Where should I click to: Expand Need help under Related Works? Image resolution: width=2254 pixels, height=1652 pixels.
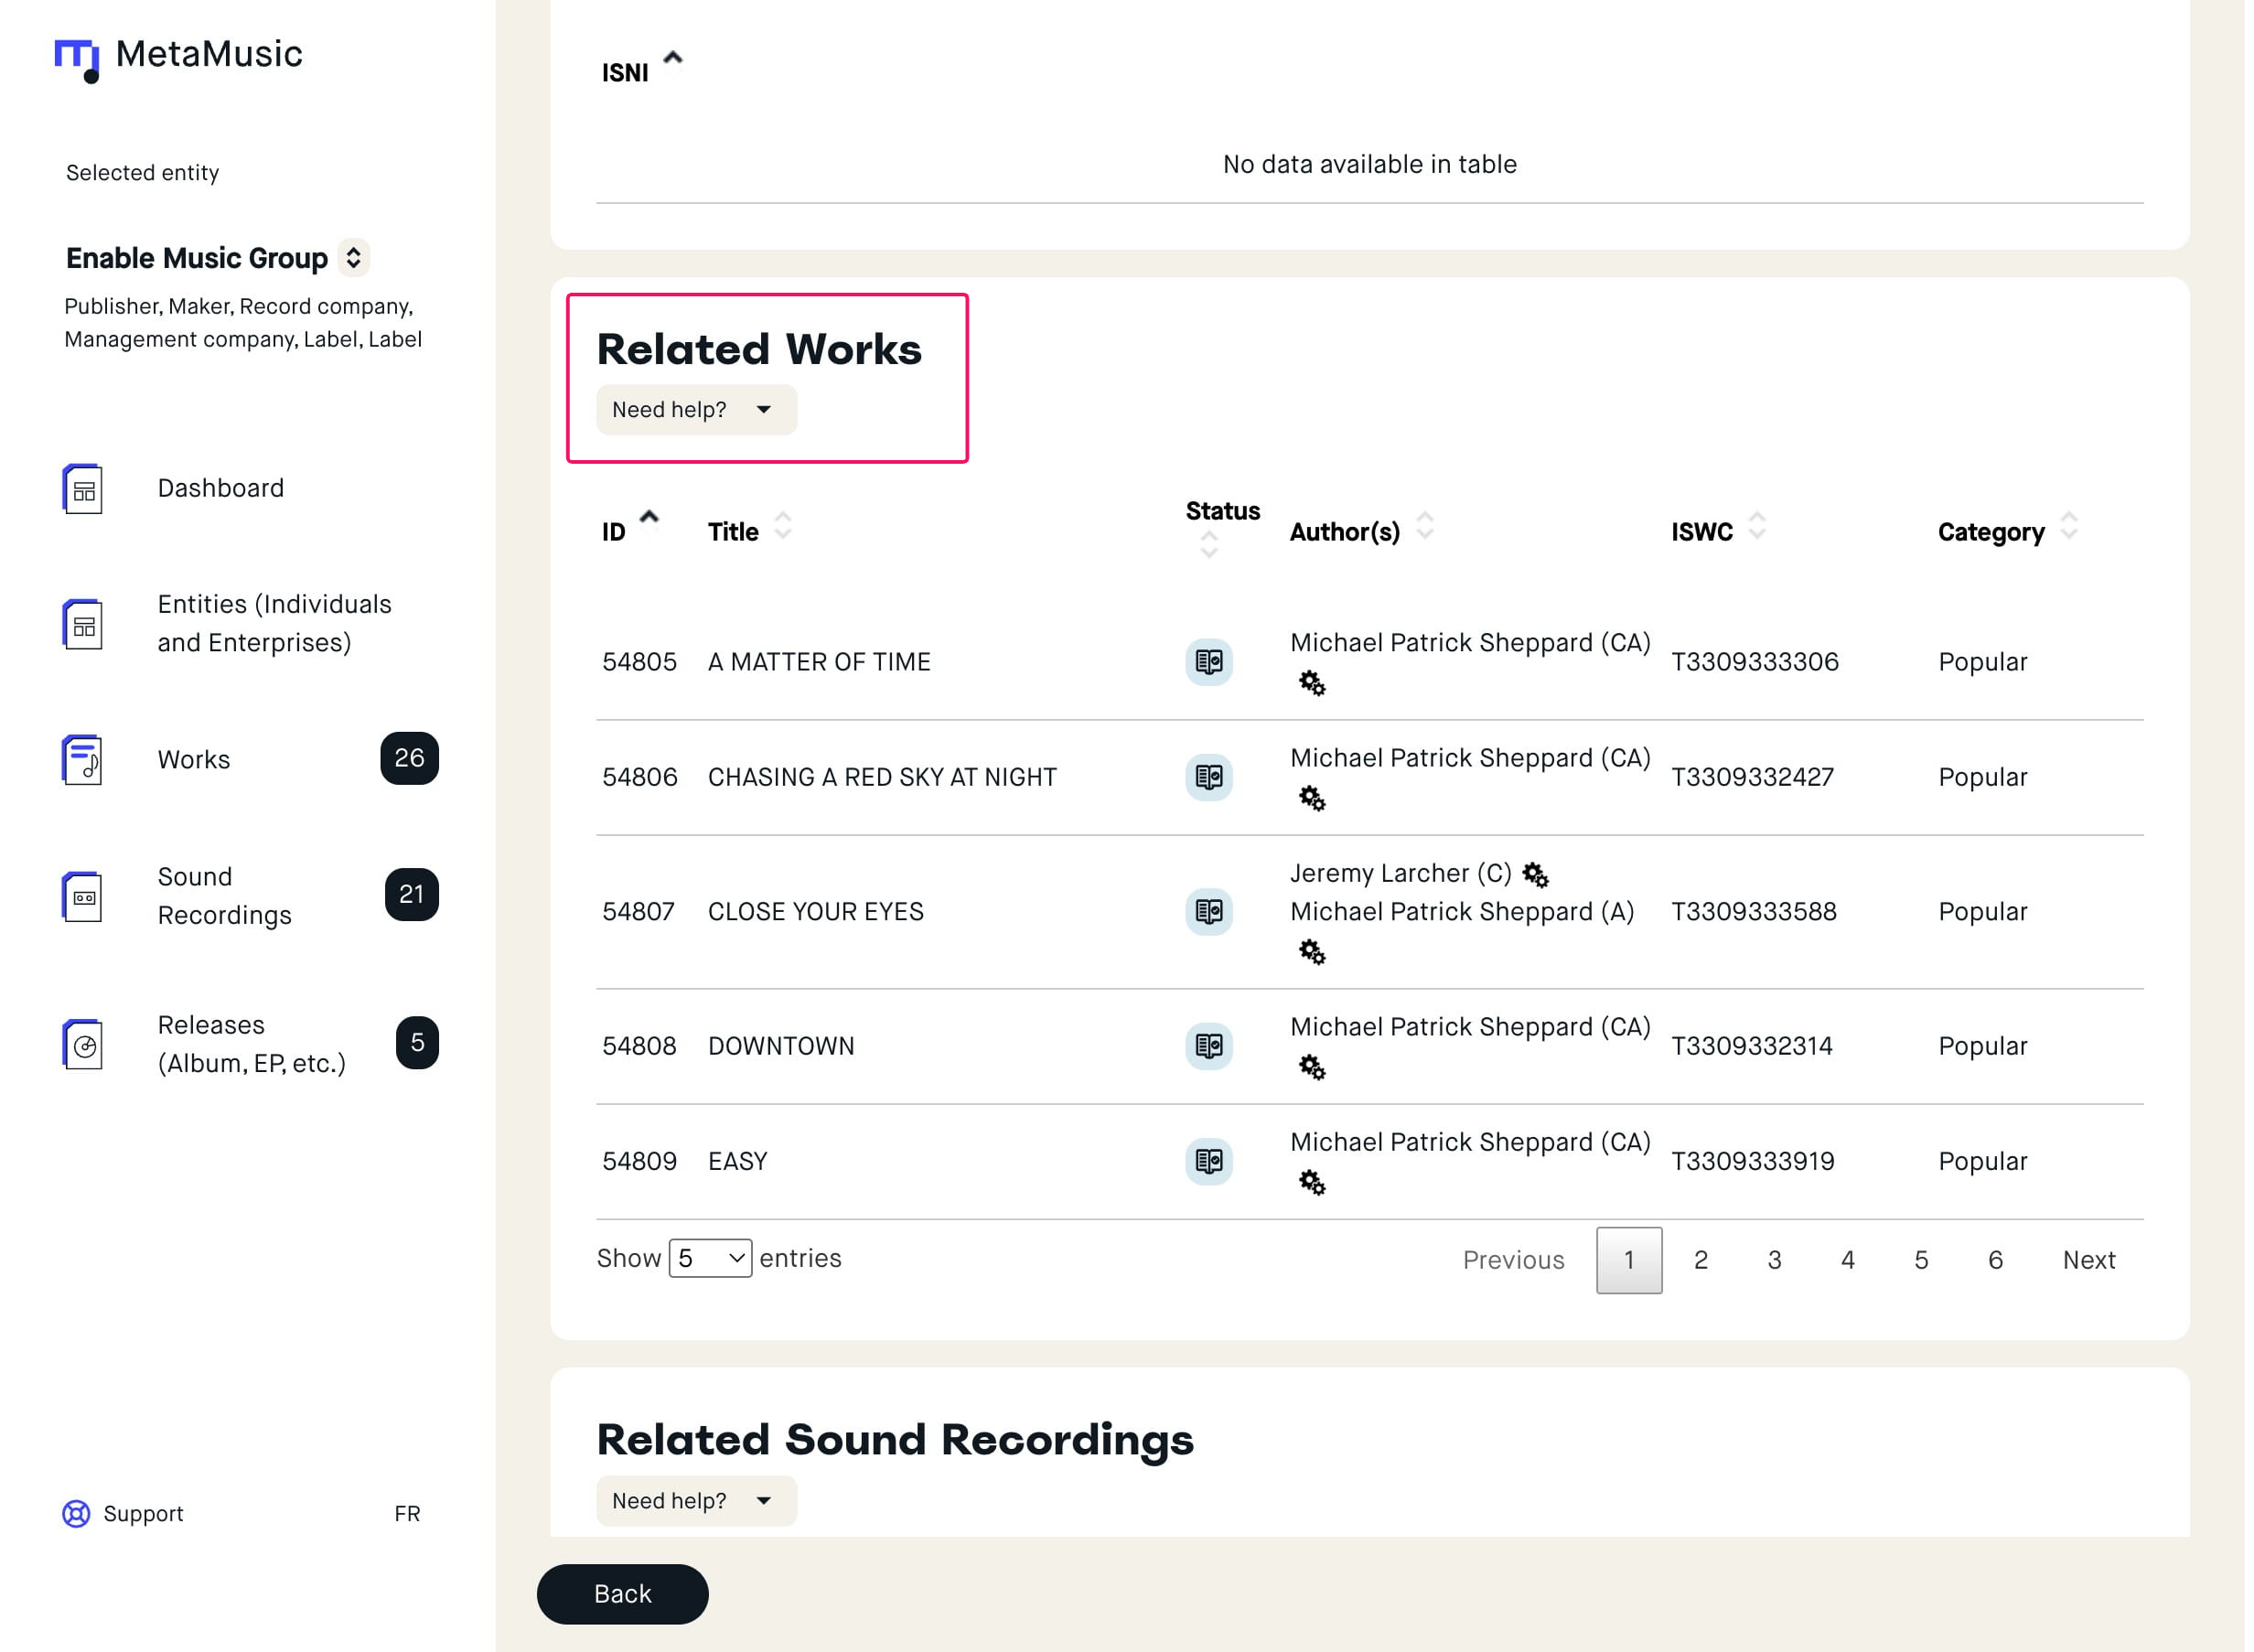[698, 411]
